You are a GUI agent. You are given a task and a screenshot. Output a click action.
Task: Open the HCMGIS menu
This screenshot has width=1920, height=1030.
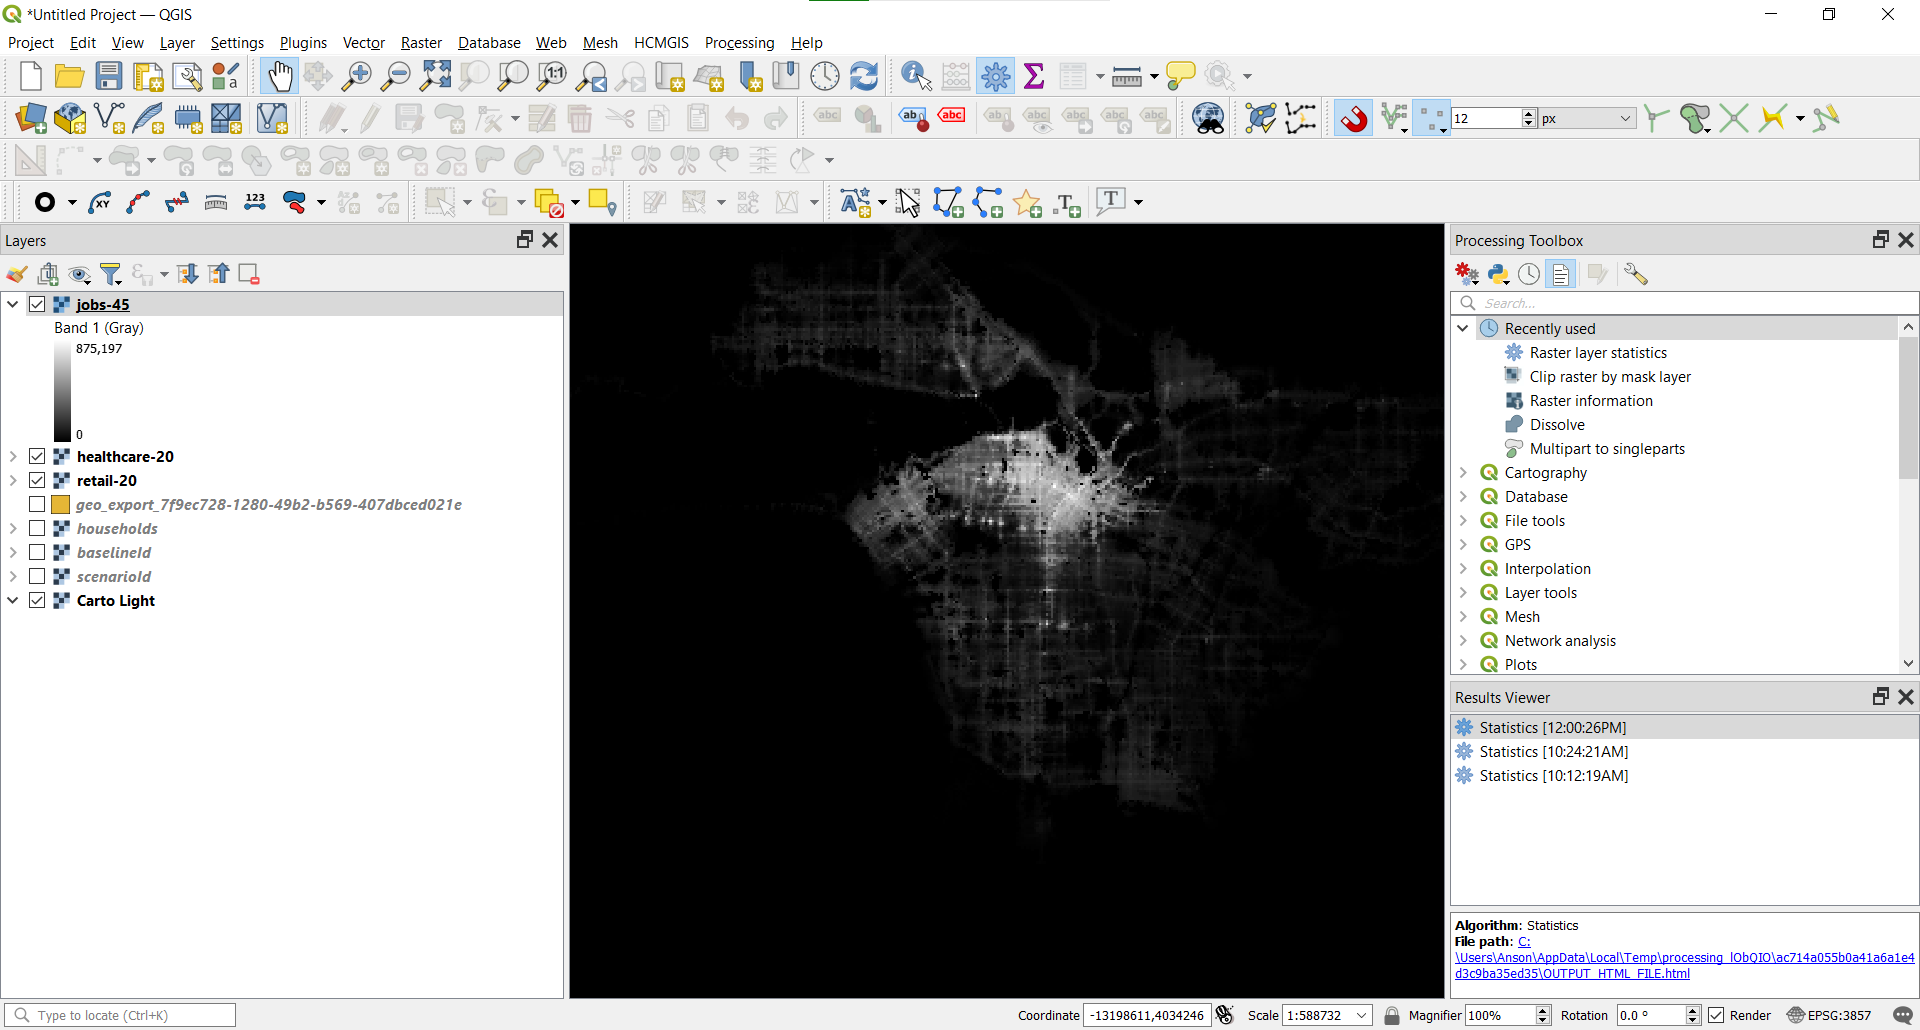[661, 43]
